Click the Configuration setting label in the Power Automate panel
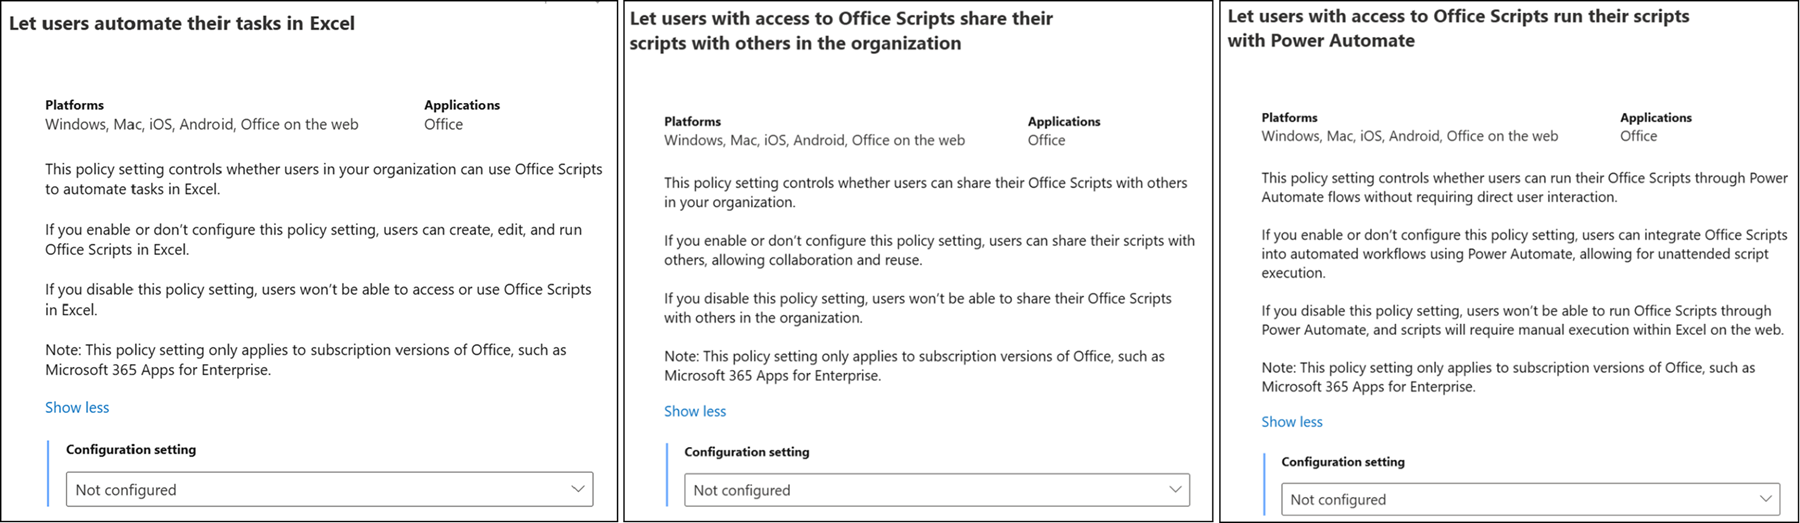This screenshot has height=523, width=1800. tap(1342, 462)
